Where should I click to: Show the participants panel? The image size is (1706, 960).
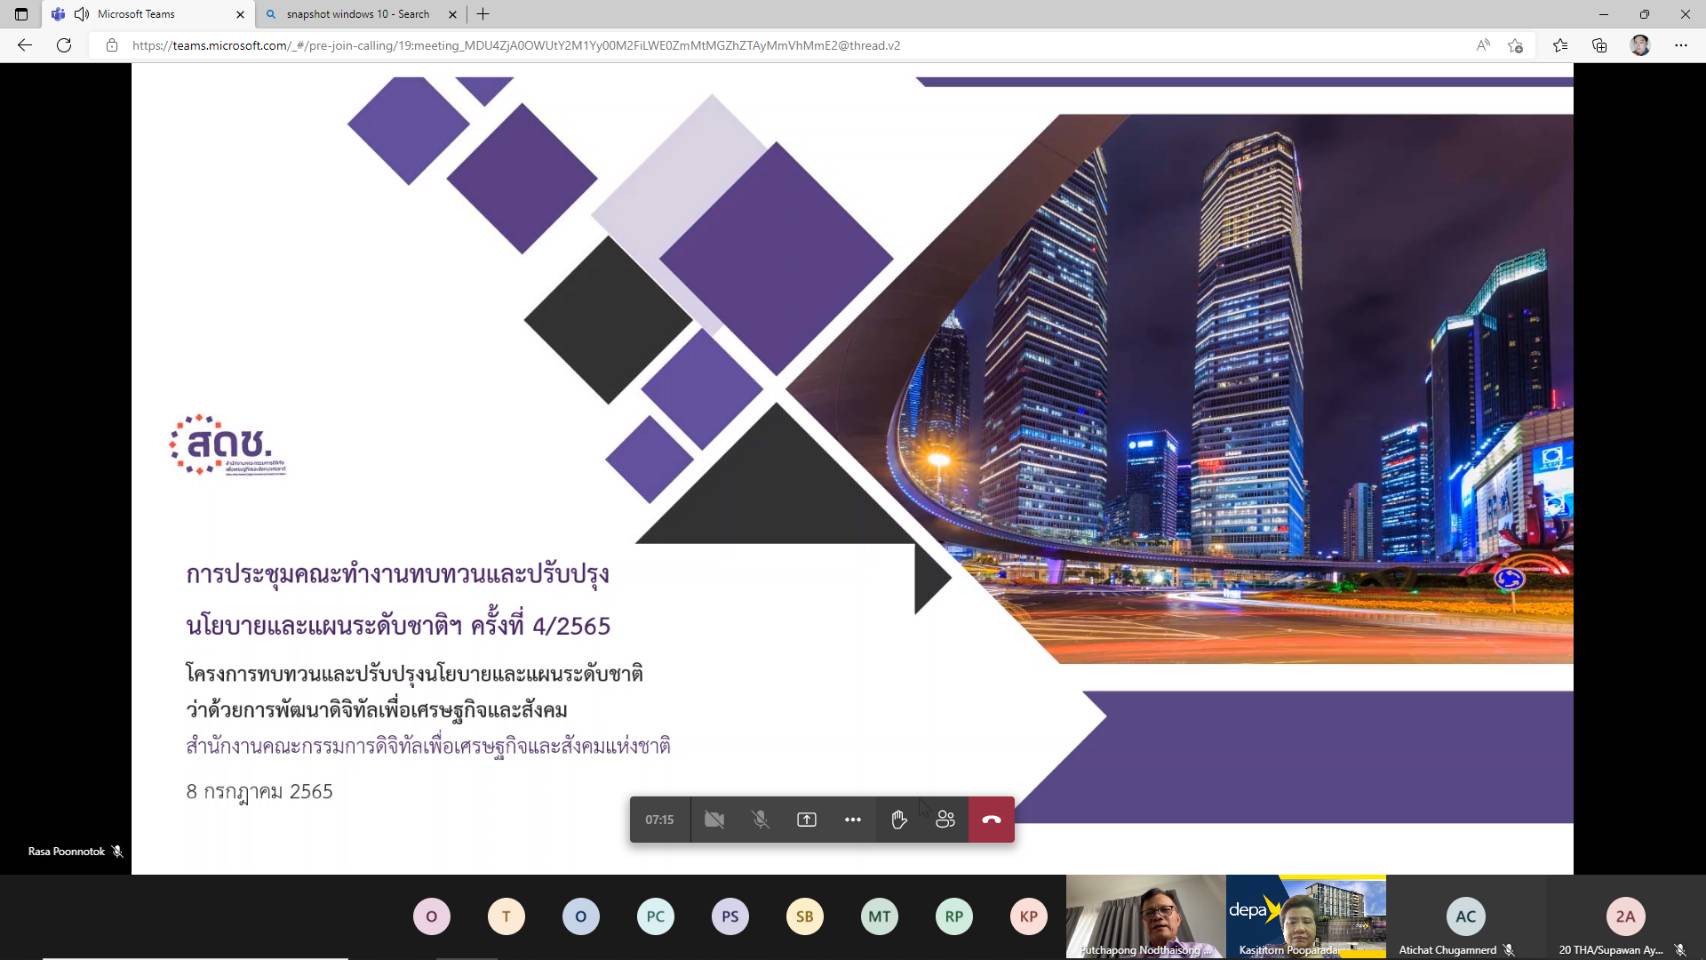pyautogui.click(x=945, y=819)
